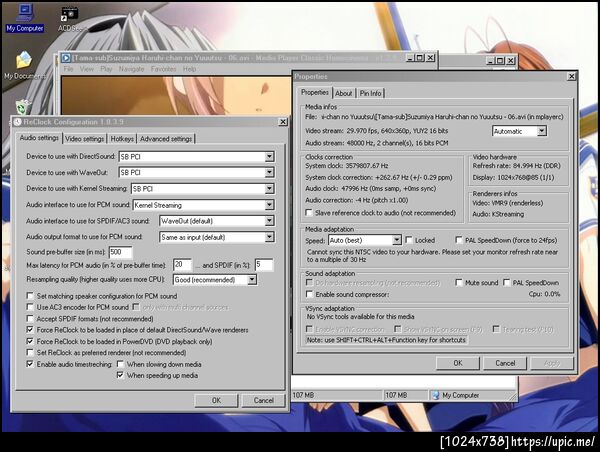This screenshot has height=452, width=600.
Task: Enable sound compressor checkbox
Action: [309, 294]
